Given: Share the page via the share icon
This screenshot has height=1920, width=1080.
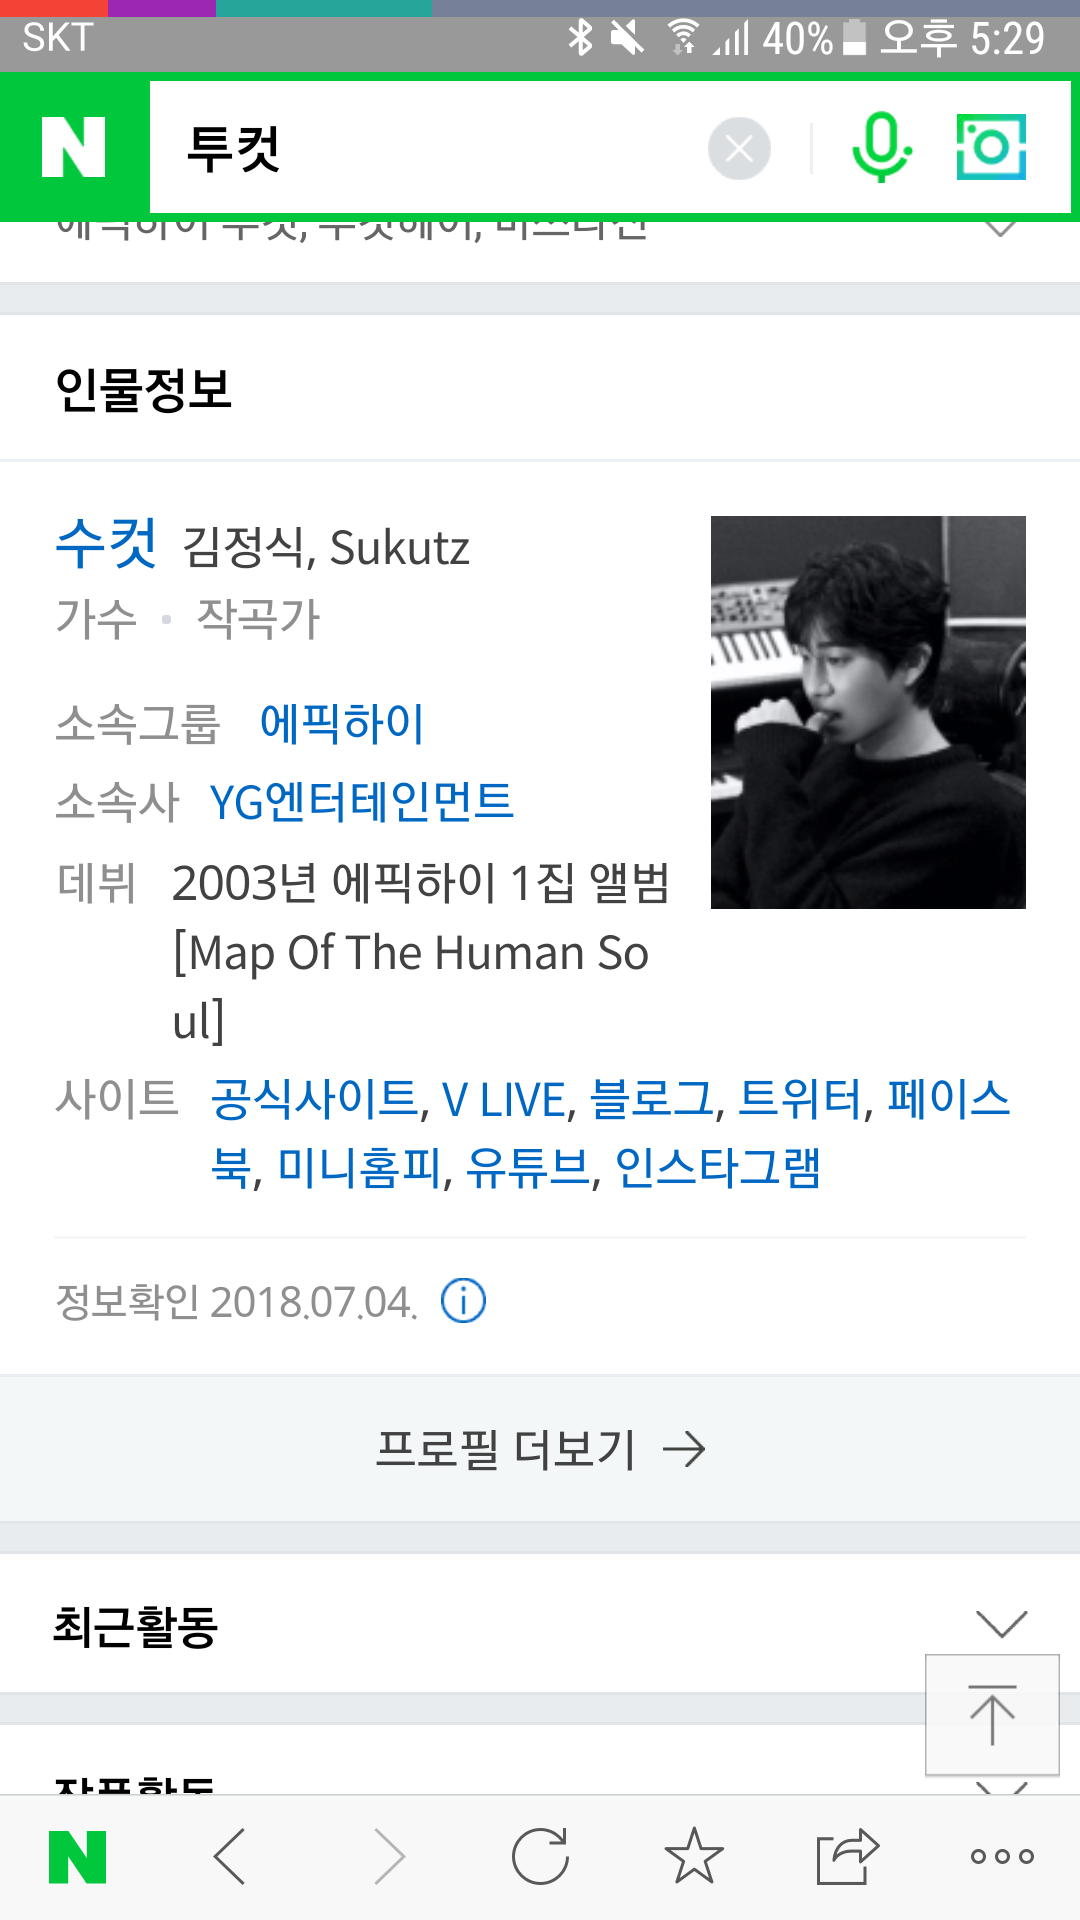Looking at the screenshot, I should coord(847,1856).
